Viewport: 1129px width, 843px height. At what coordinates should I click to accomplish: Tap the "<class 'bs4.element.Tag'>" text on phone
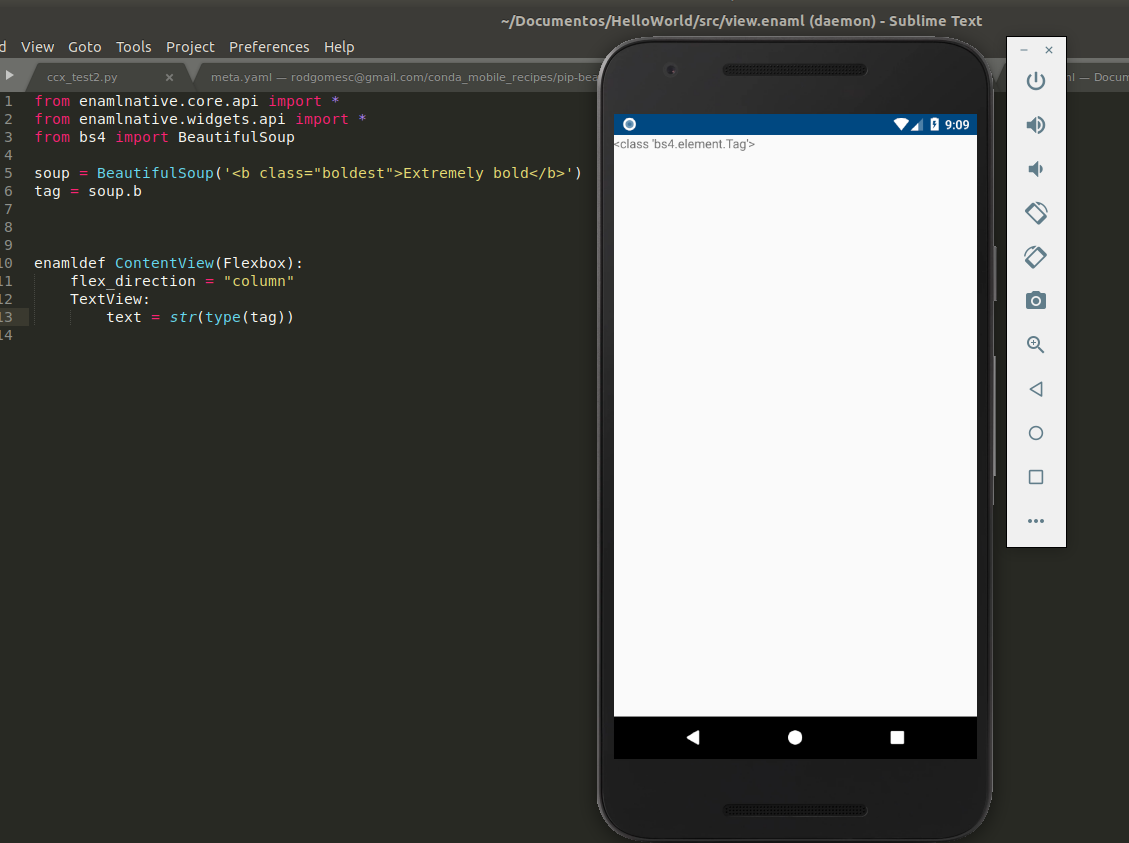pyautogui.click(x=684, y=144)
